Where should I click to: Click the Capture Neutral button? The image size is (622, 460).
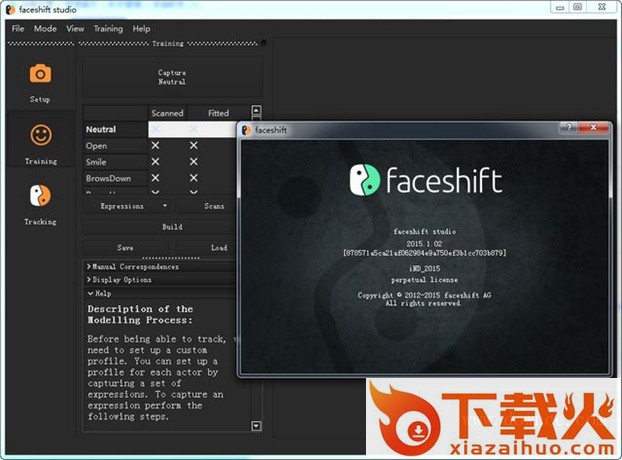(172, 77)
